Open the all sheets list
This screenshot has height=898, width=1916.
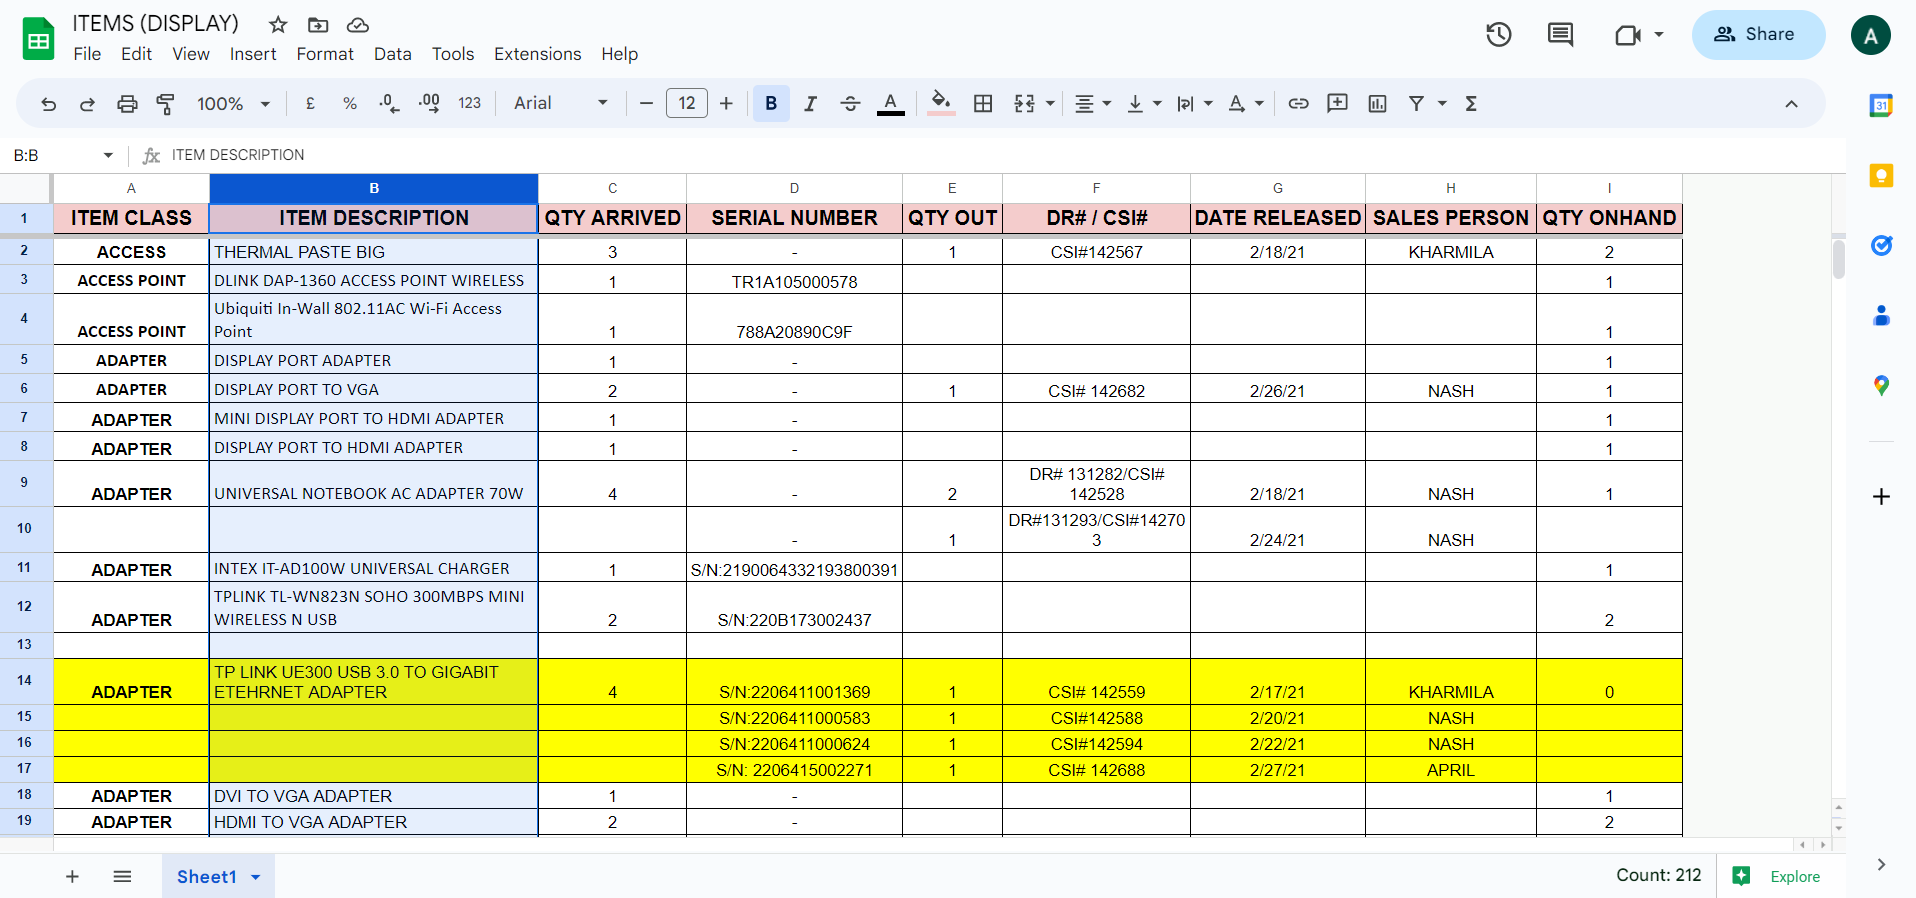pyautogui.click(x=122, y=876)
